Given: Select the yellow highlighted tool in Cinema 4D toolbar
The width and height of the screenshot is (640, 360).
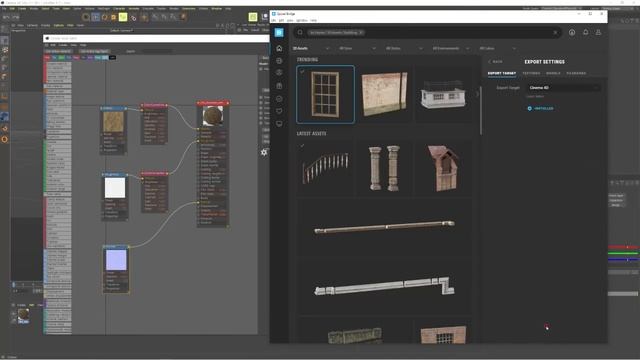Looking at the screenshot, I should (123, 17).
